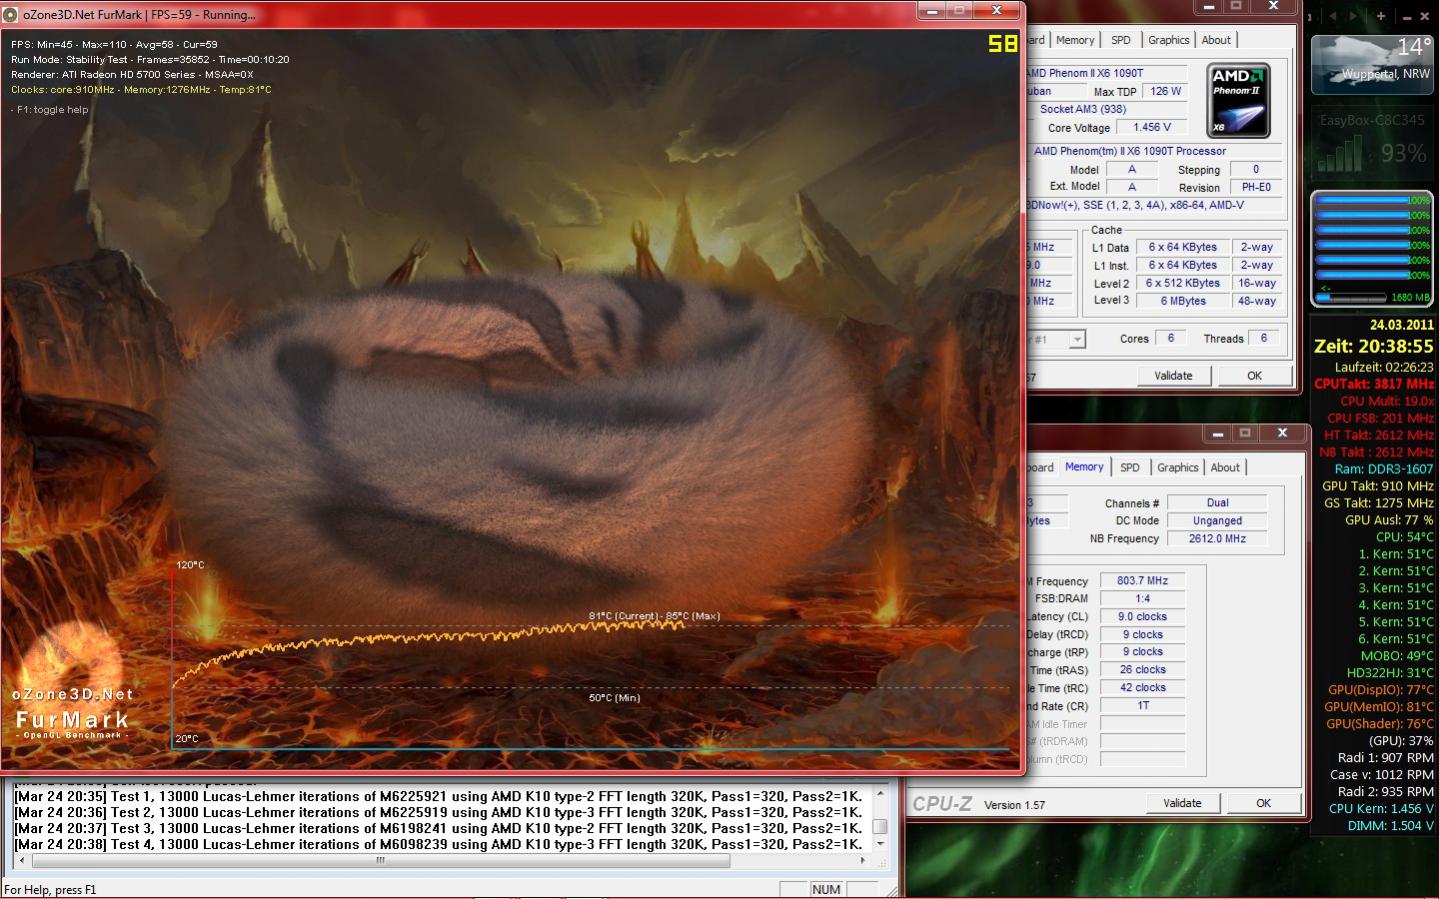
Task: Click the FSB:DRAM ratio value 1:4
Action: [1143, 598]
